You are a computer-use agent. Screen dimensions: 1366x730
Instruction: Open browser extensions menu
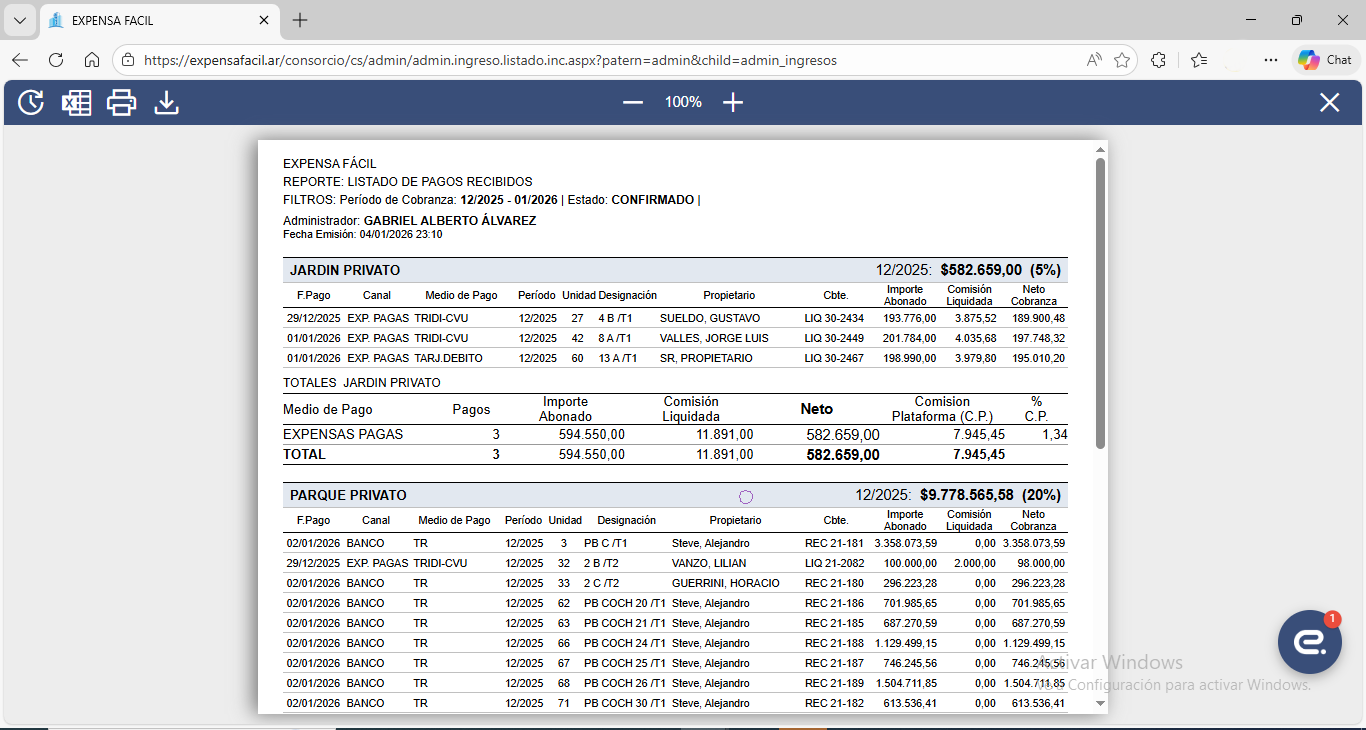point(1158,60)
